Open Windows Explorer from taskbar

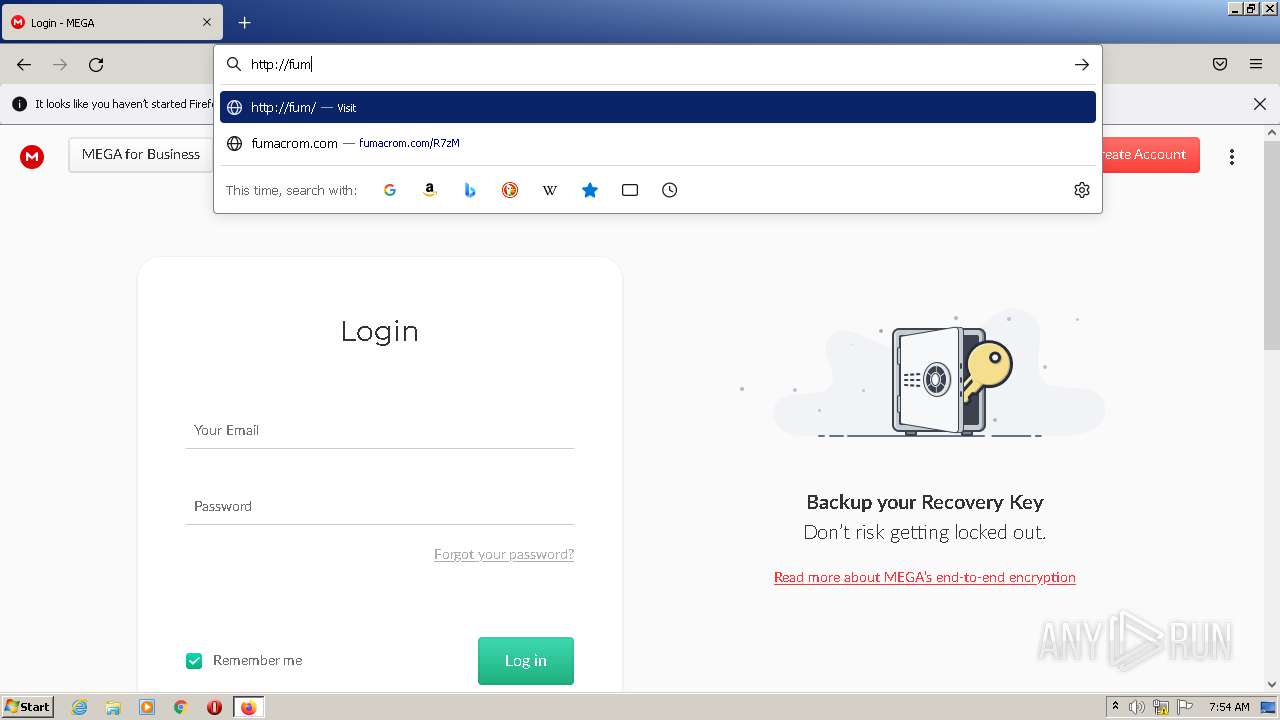tap(113, 707)
